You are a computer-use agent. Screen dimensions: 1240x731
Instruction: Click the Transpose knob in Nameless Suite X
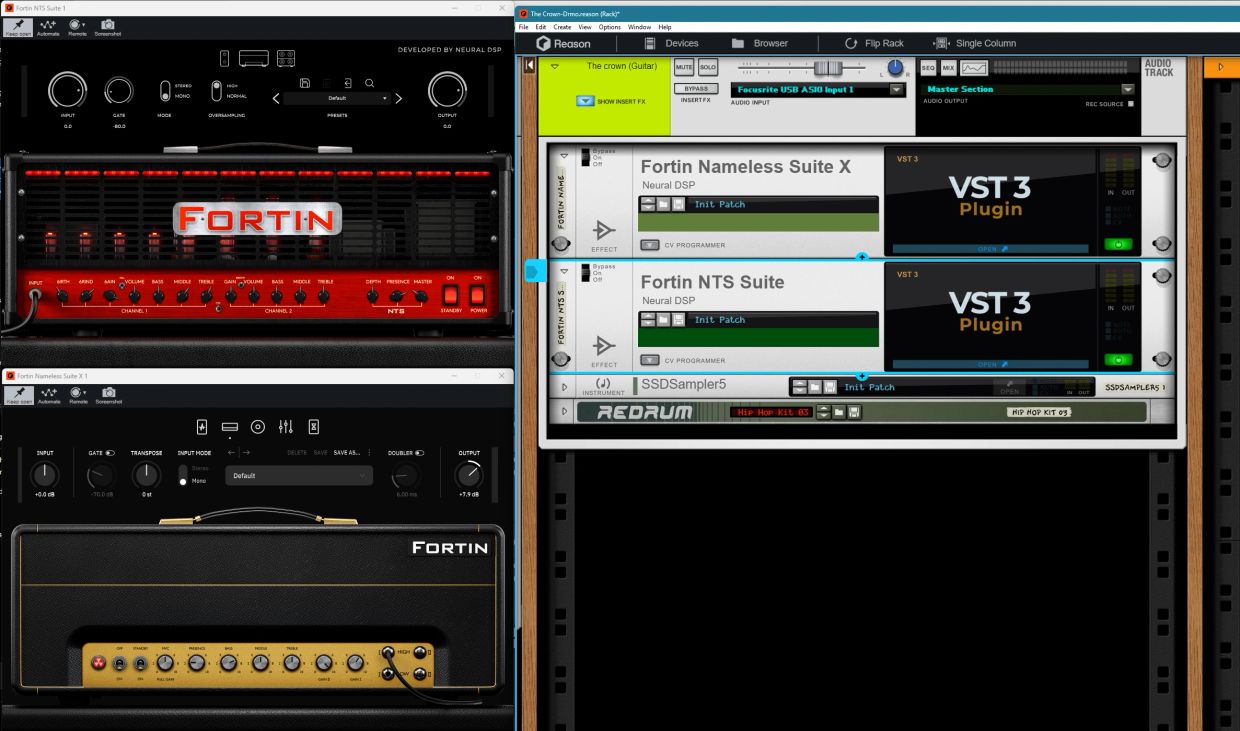pos(146,476)
